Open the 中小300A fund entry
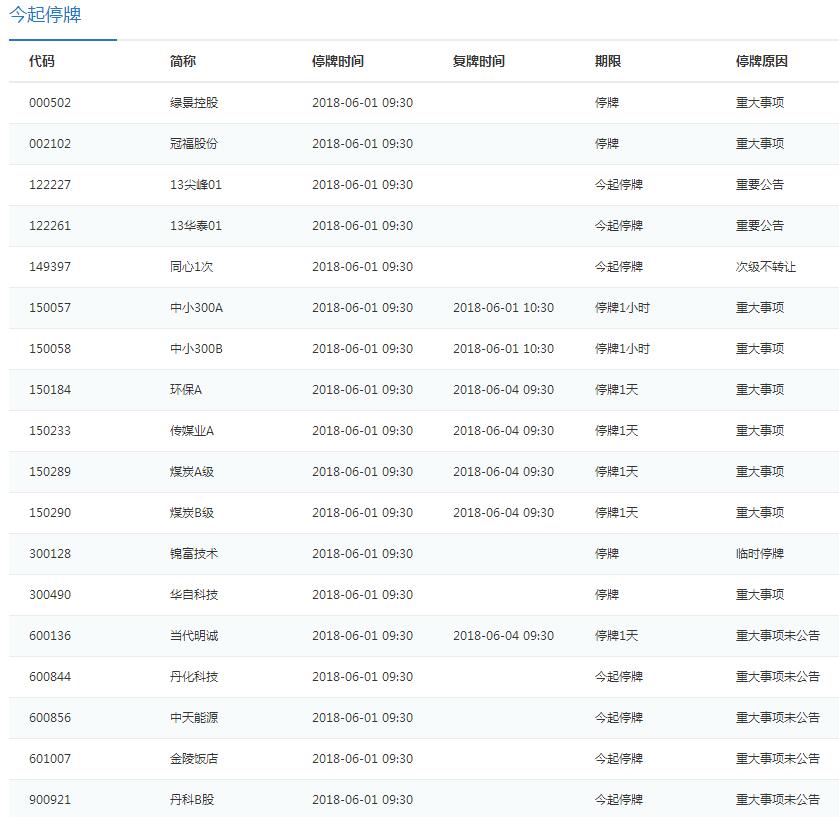This screenshot has width=839, height=817. pyautogui.click(x=197, y=308)
